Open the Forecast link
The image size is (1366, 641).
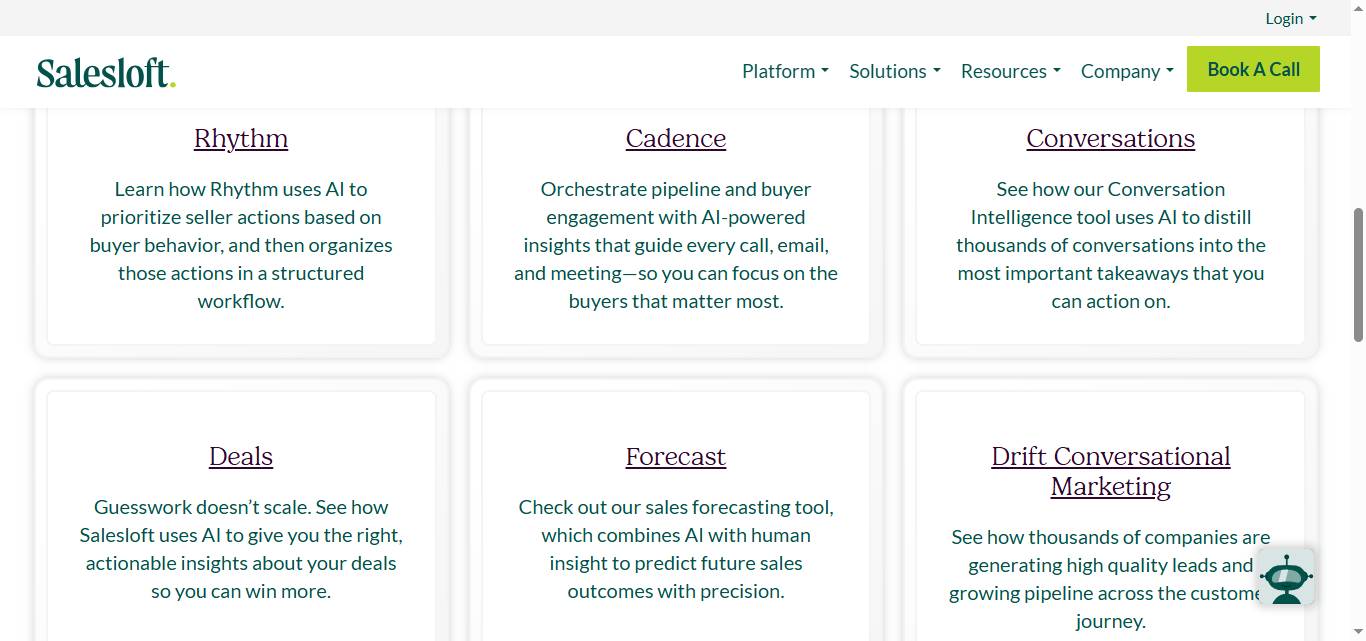pyautogui.click(x=675, y=456)
